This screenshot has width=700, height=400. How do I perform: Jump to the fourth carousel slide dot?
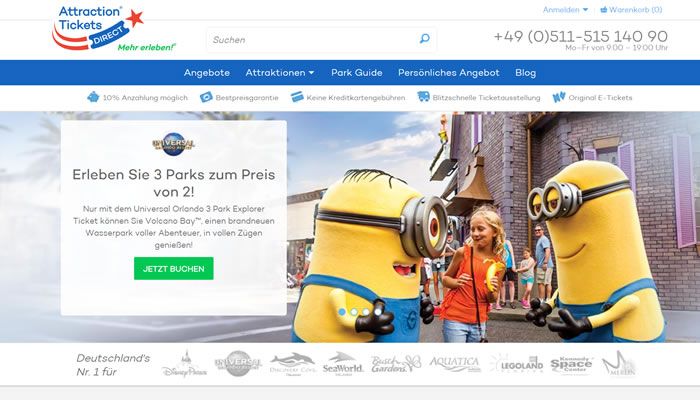point(377,312)
